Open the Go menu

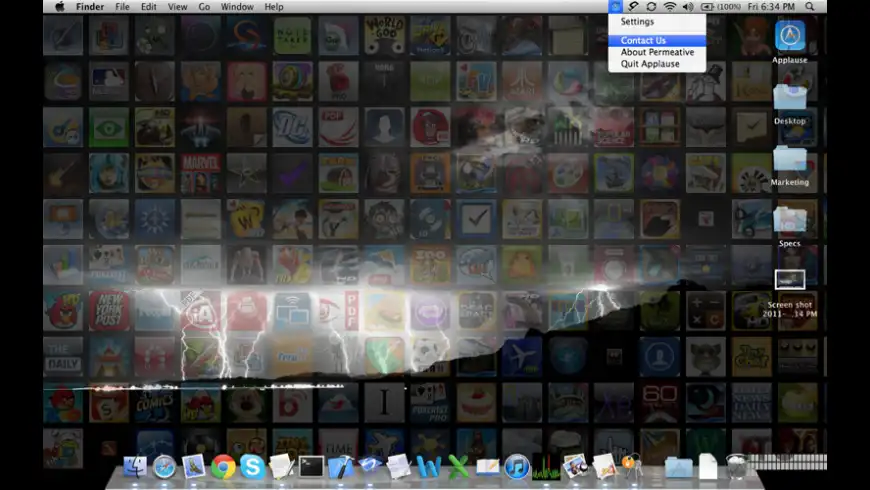[x=204, y=7]
